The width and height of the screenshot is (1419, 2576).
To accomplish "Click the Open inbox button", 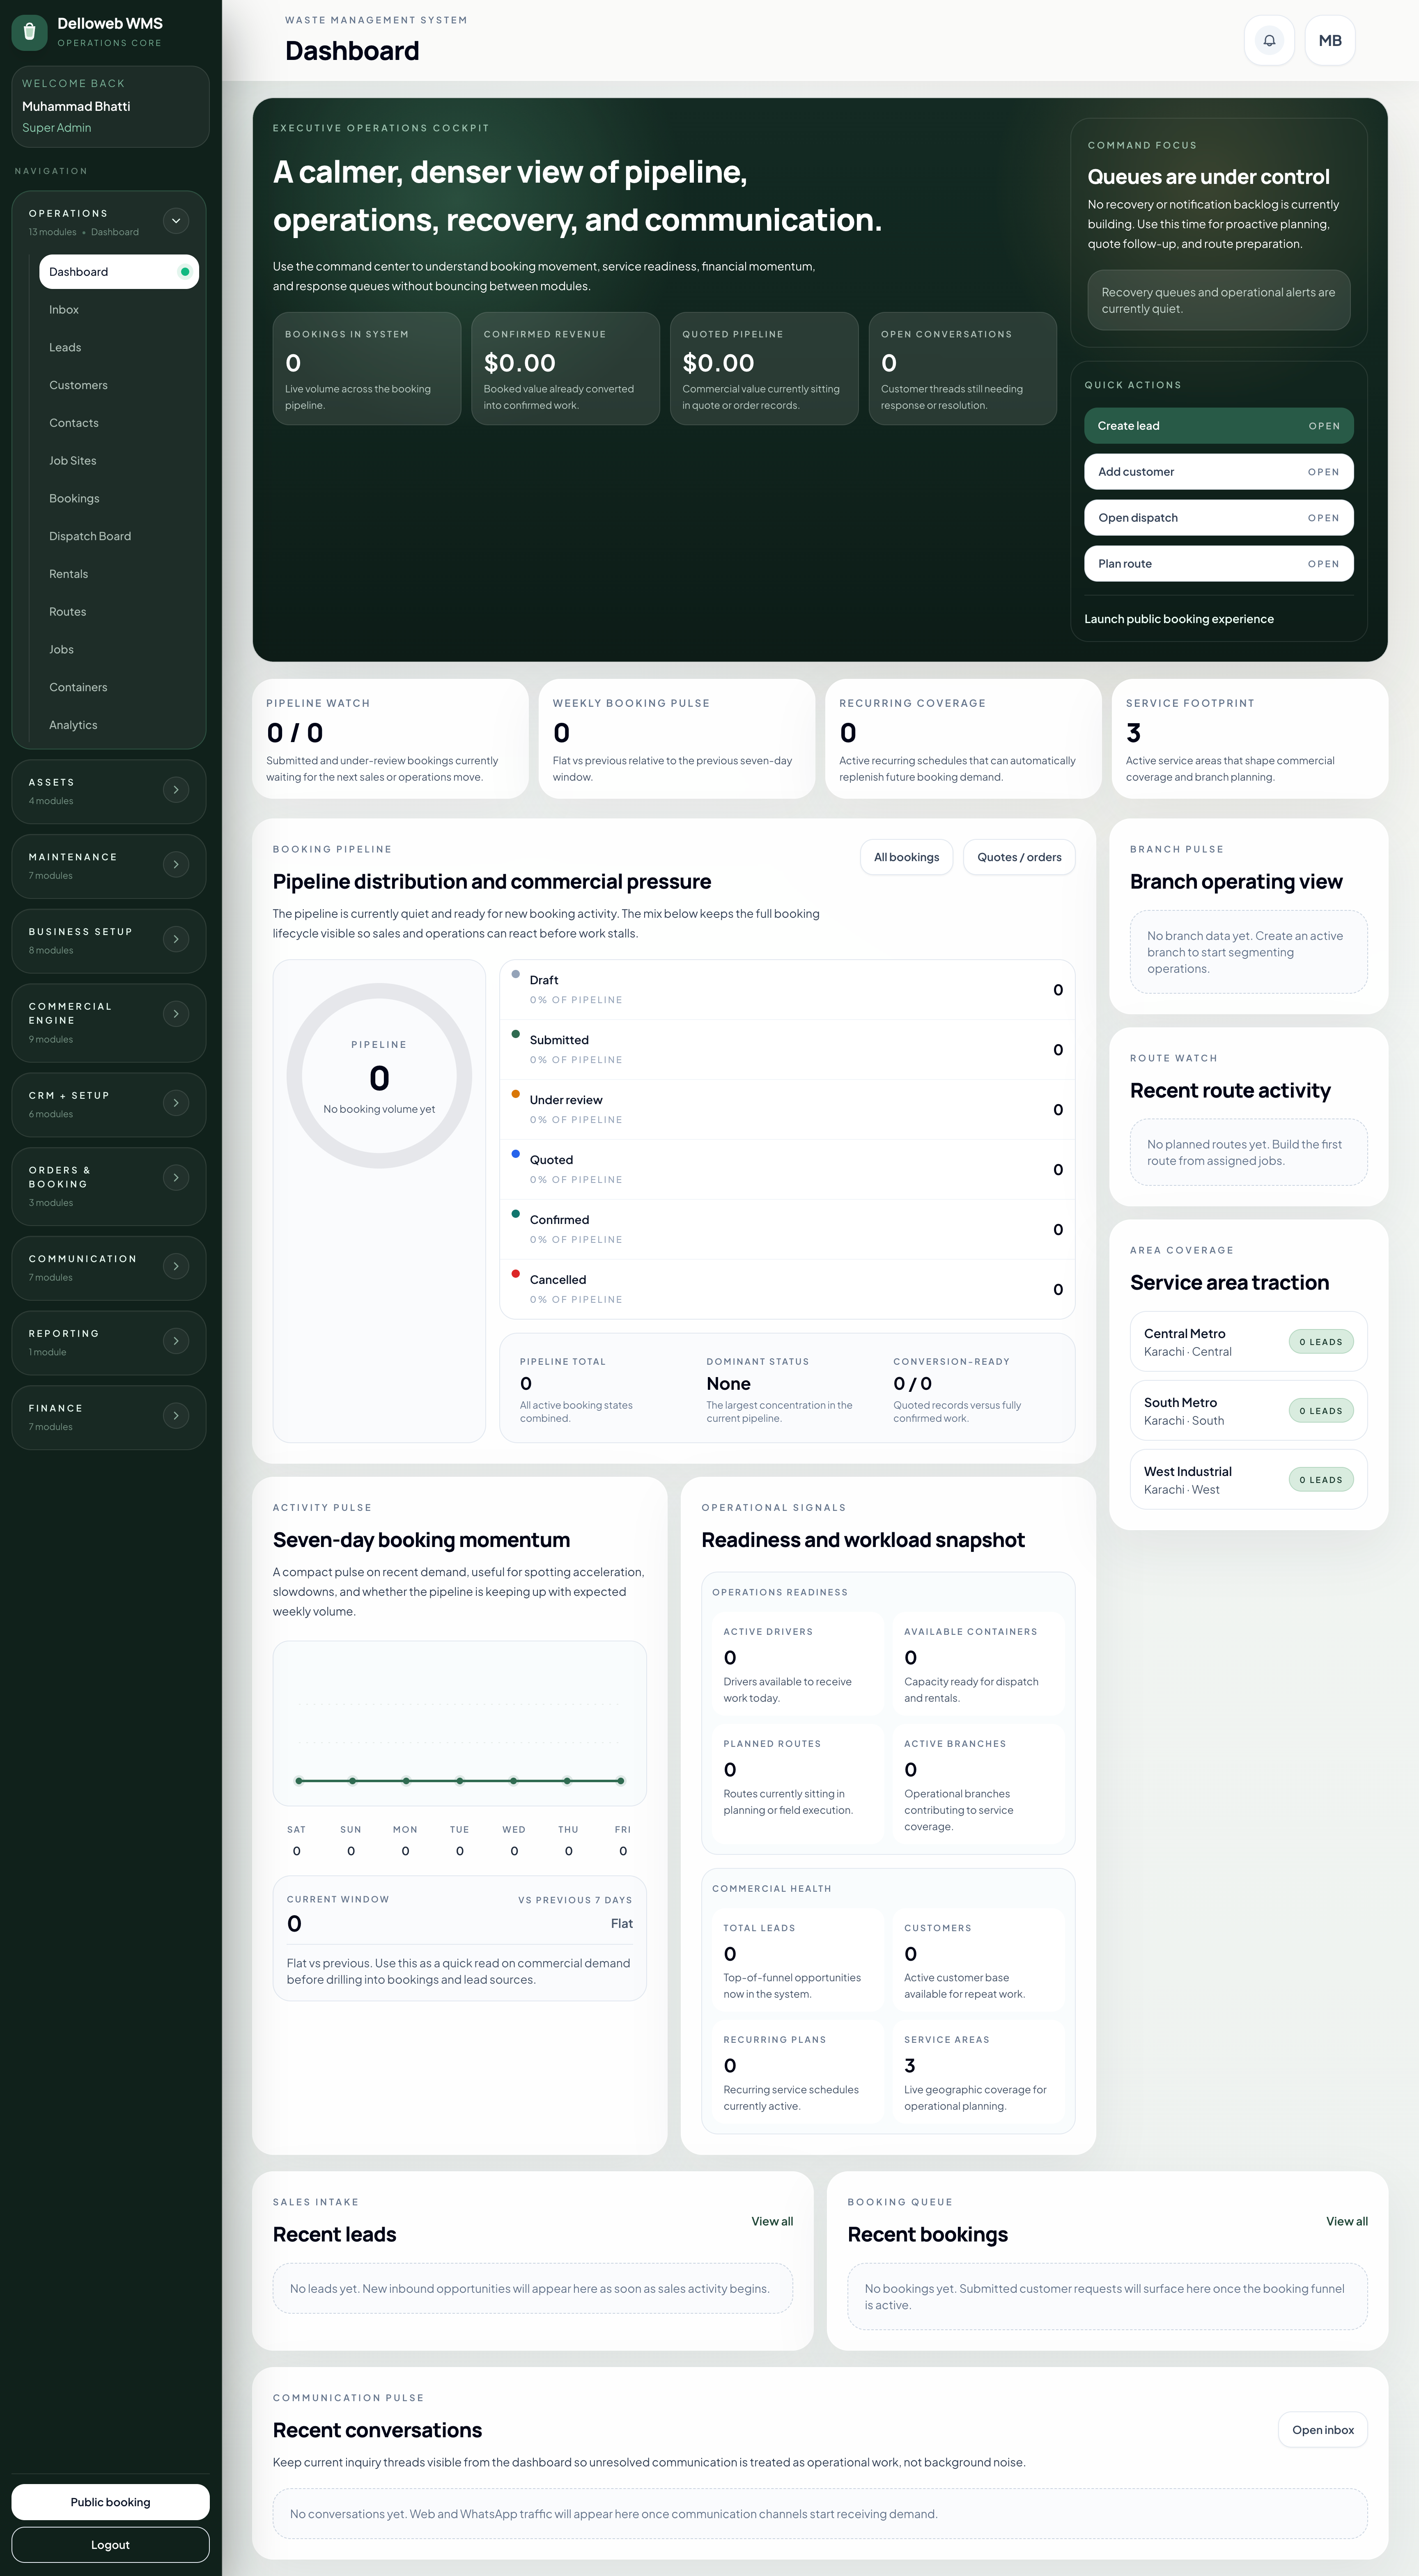I will point(1322,2430).
